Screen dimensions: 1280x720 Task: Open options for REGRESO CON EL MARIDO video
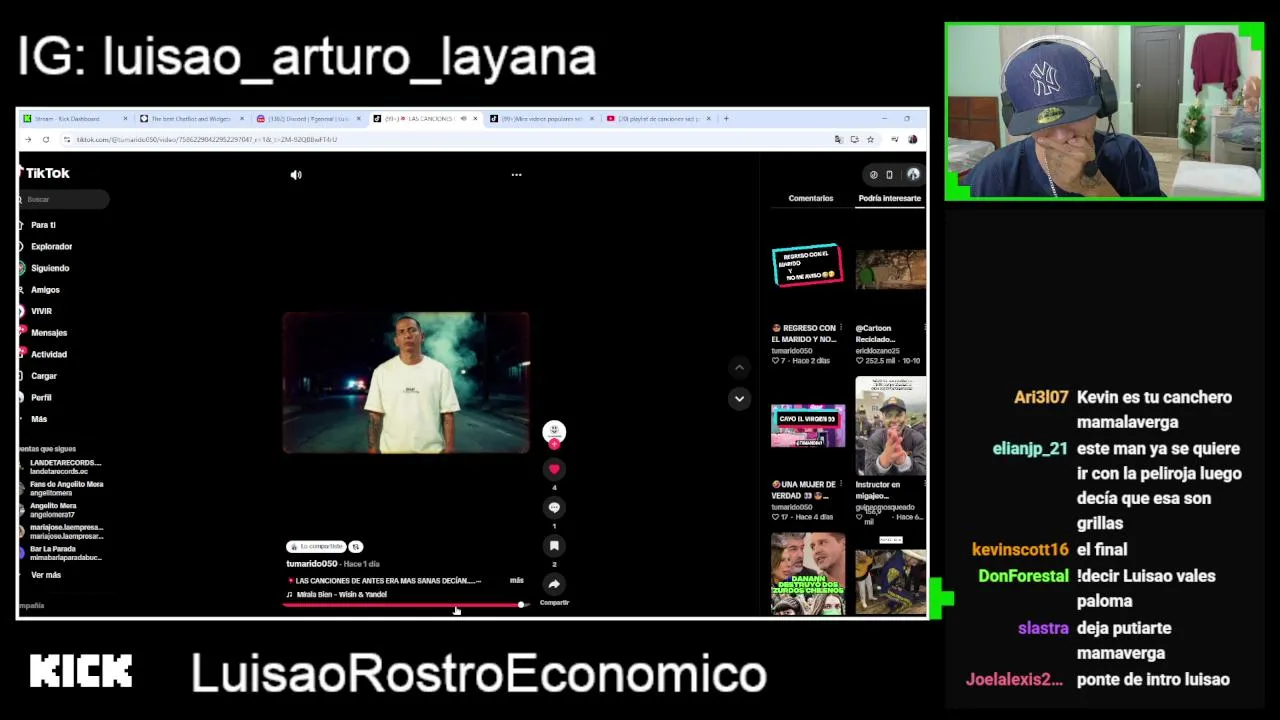840,328
